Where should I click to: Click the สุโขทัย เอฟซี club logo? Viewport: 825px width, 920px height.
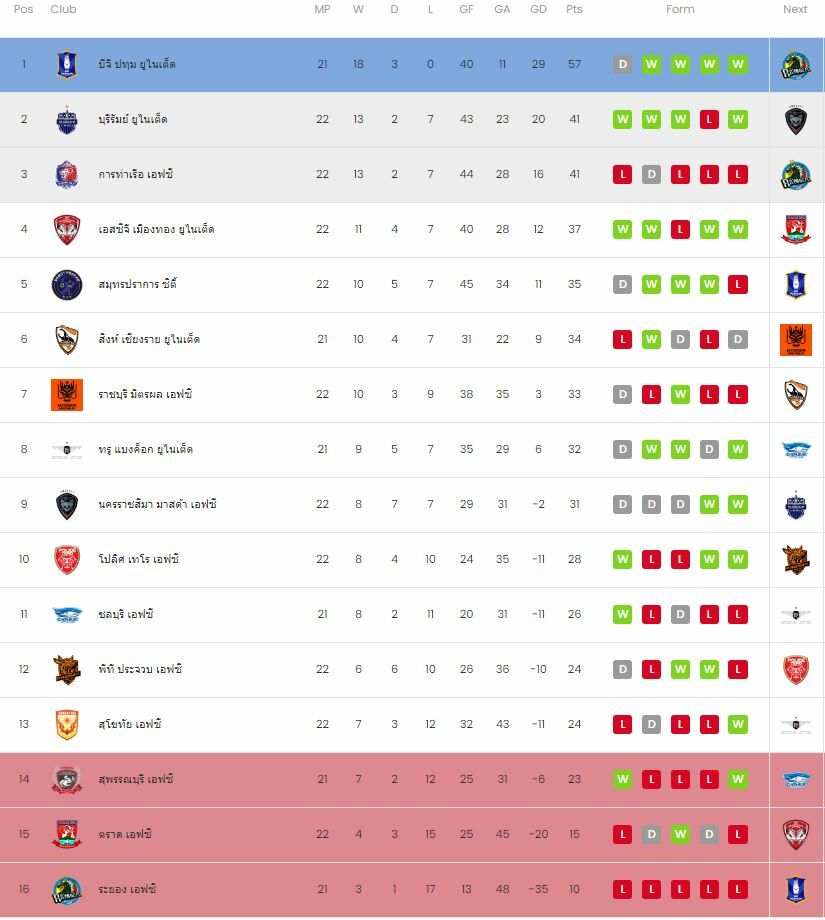click(x=67, y=725)
